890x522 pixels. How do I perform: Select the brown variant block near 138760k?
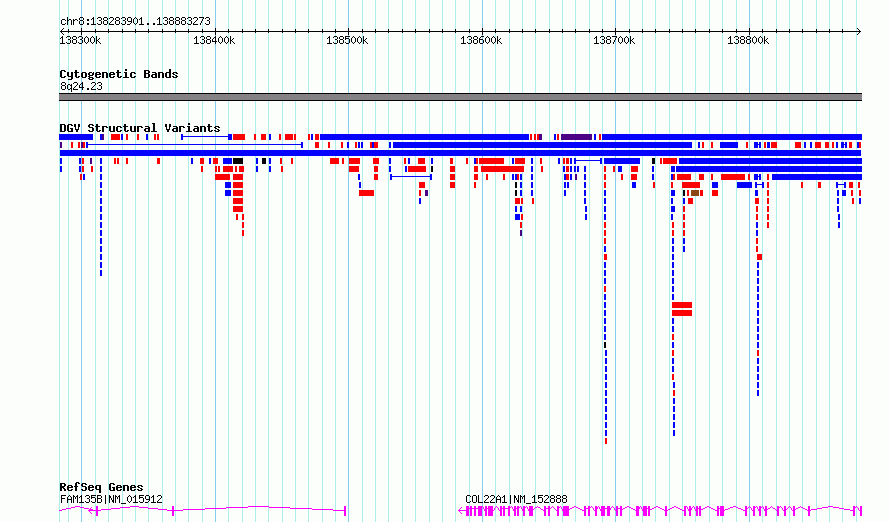click(695, 193)
